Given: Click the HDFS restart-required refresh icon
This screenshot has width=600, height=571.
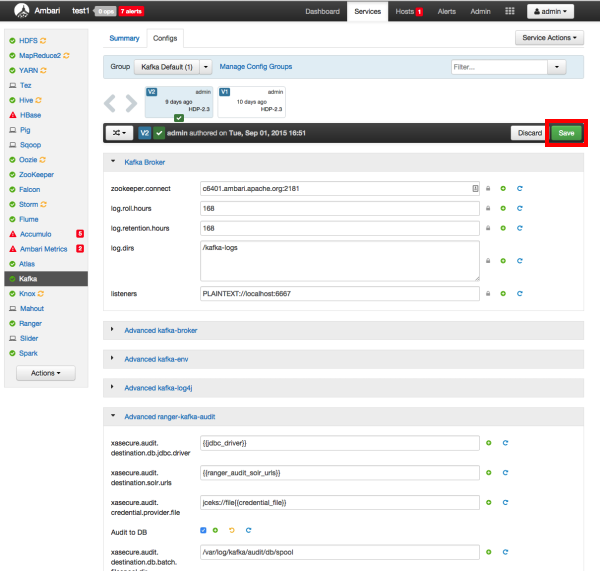Looking at the screenshot, I should [x=43, y=41].
